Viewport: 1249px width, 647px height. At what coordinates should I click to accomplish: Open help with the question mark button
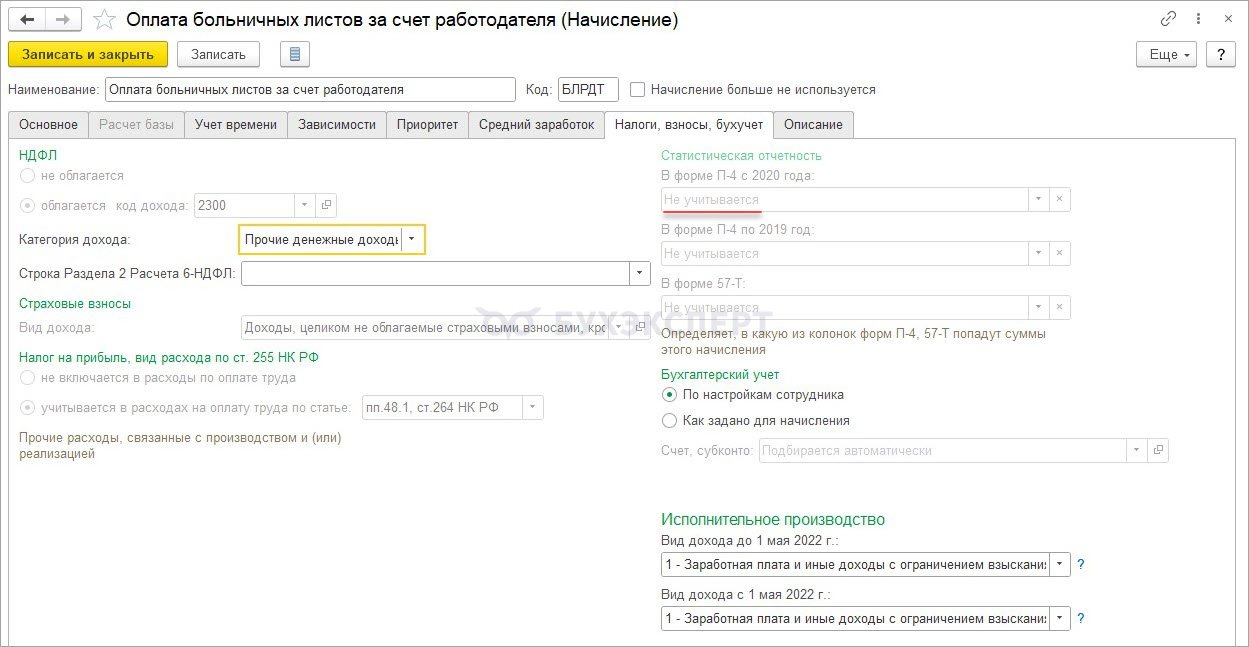[1220, 54]
